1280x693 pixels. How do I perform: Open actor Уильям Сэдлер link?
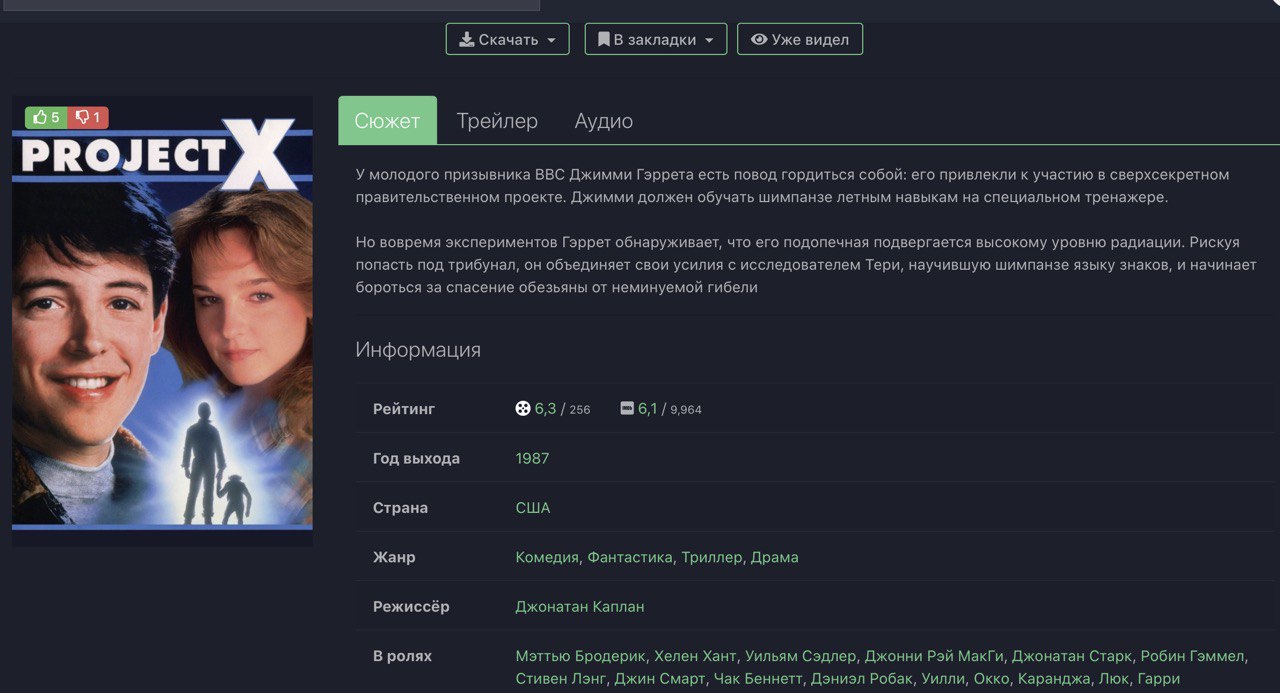click(x=800, y=656)
